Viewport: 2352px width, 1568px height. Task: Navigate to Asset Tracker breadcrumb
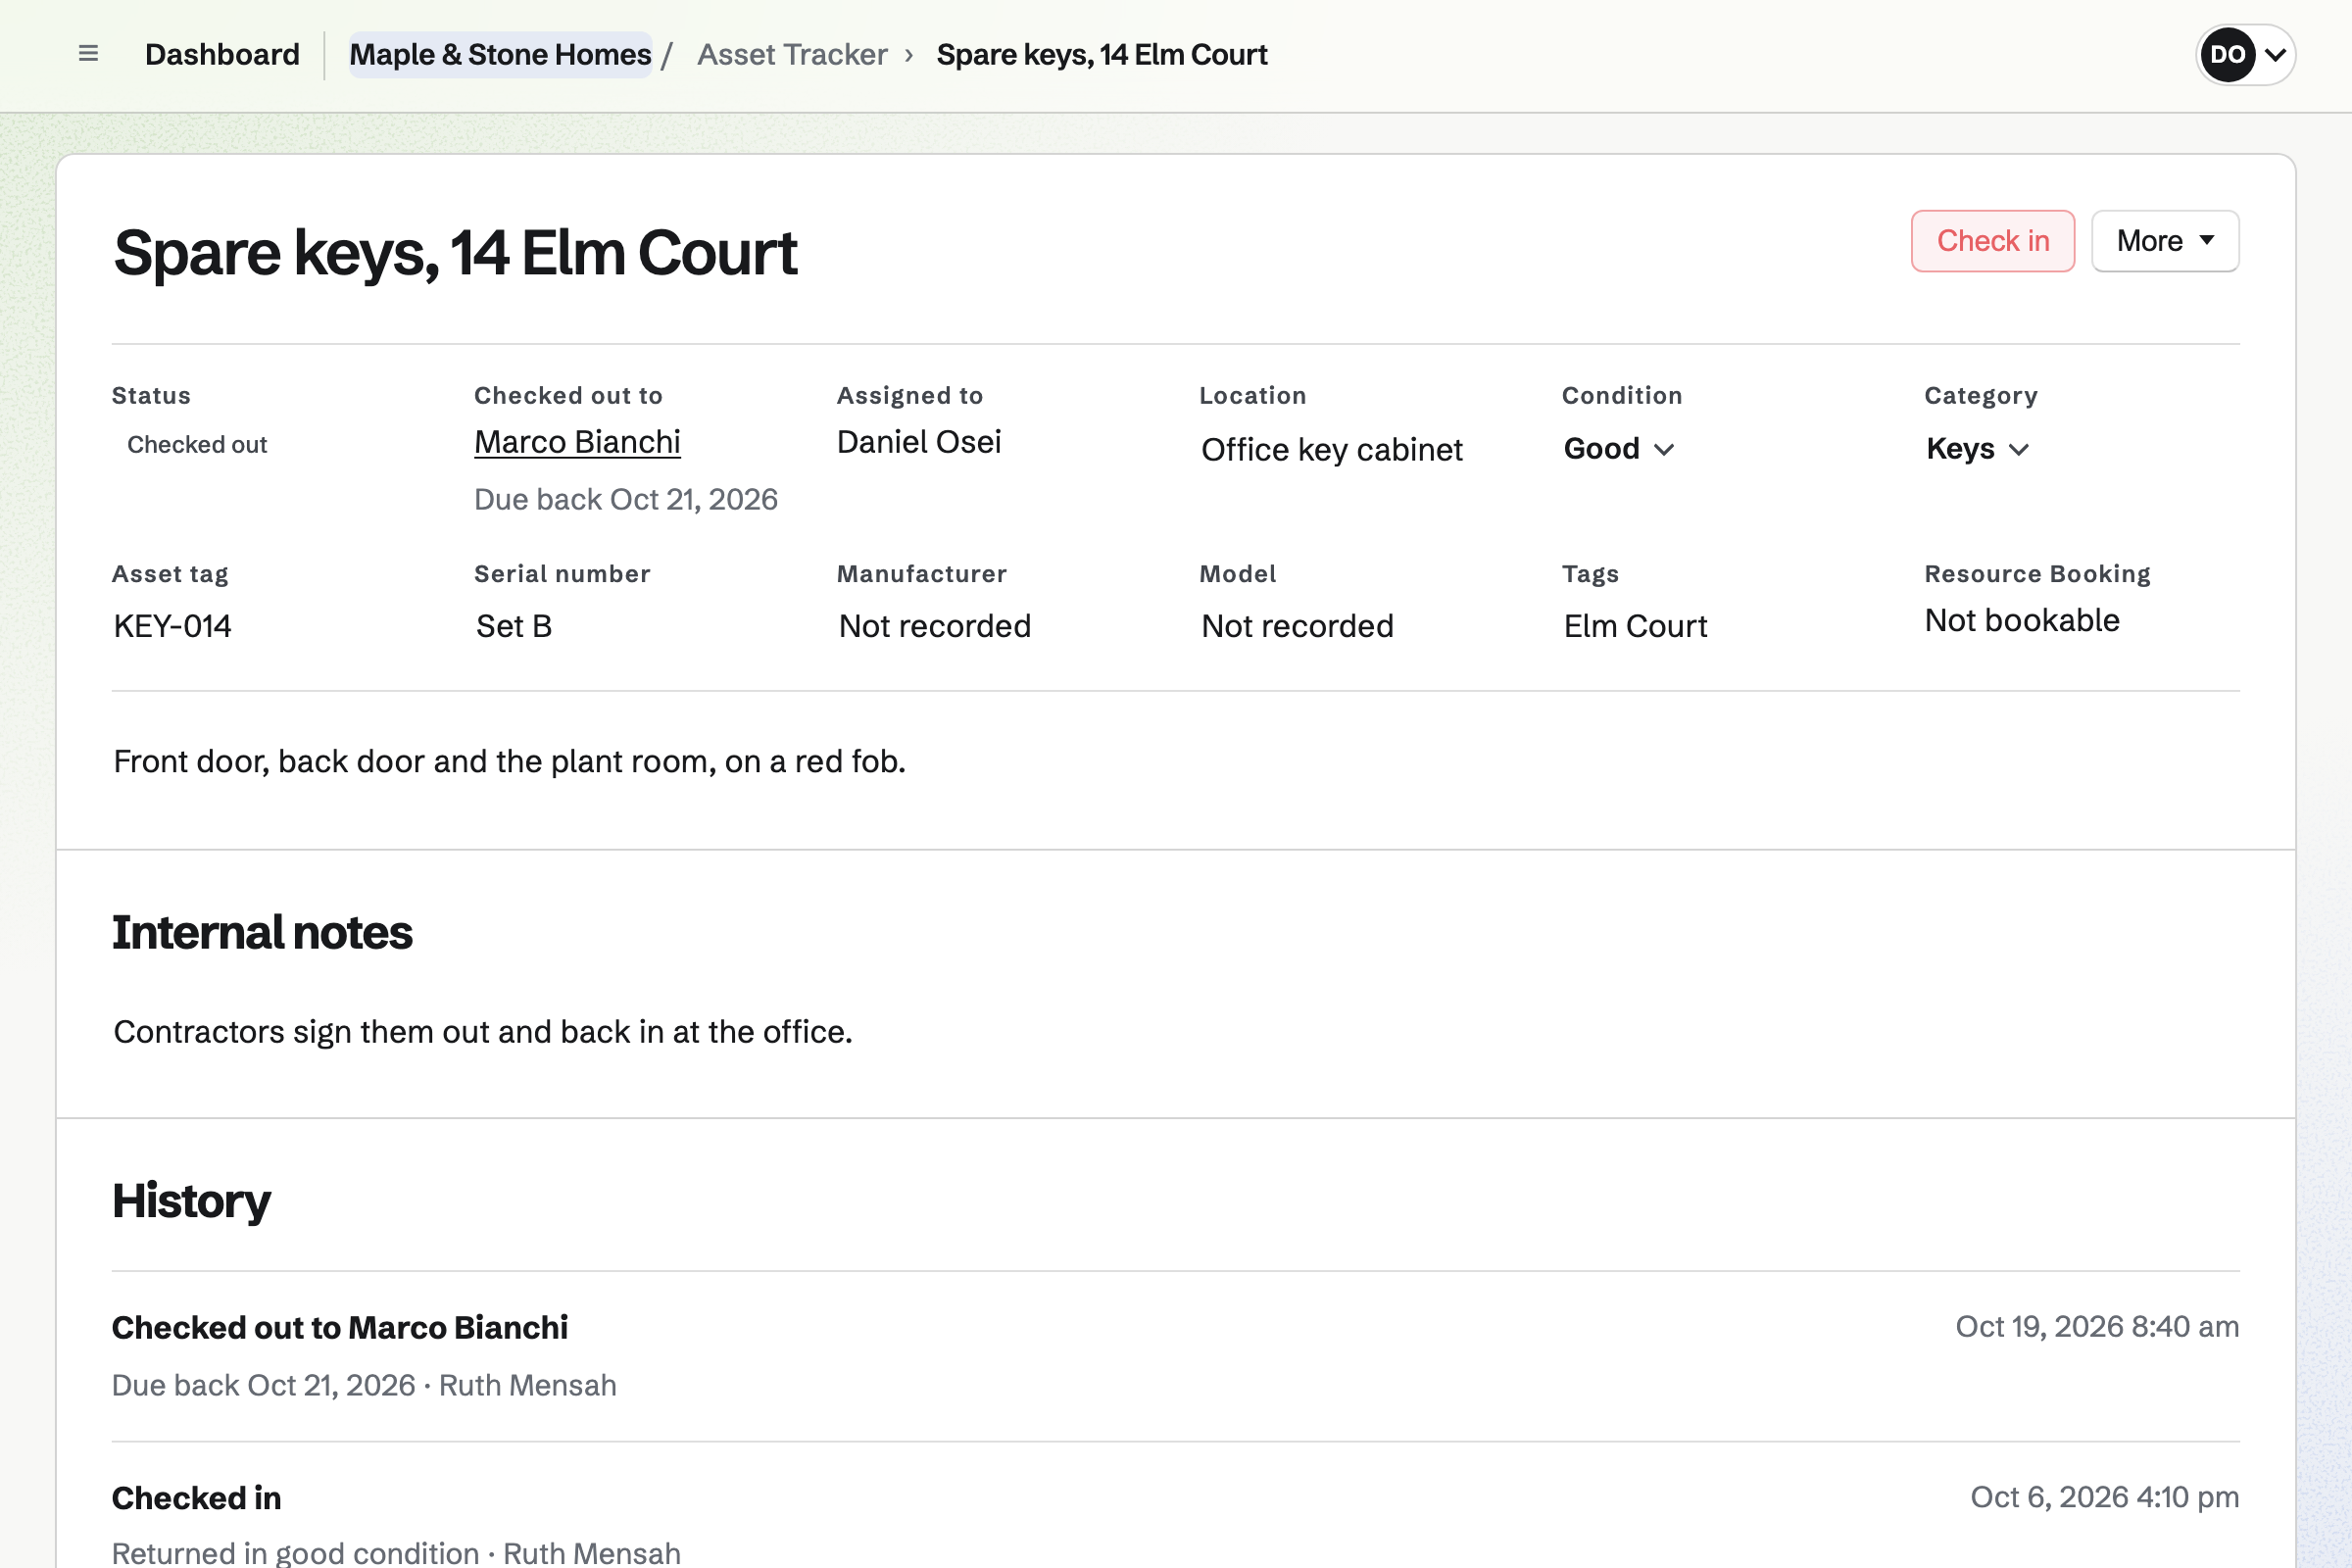[x=792, y=54]
